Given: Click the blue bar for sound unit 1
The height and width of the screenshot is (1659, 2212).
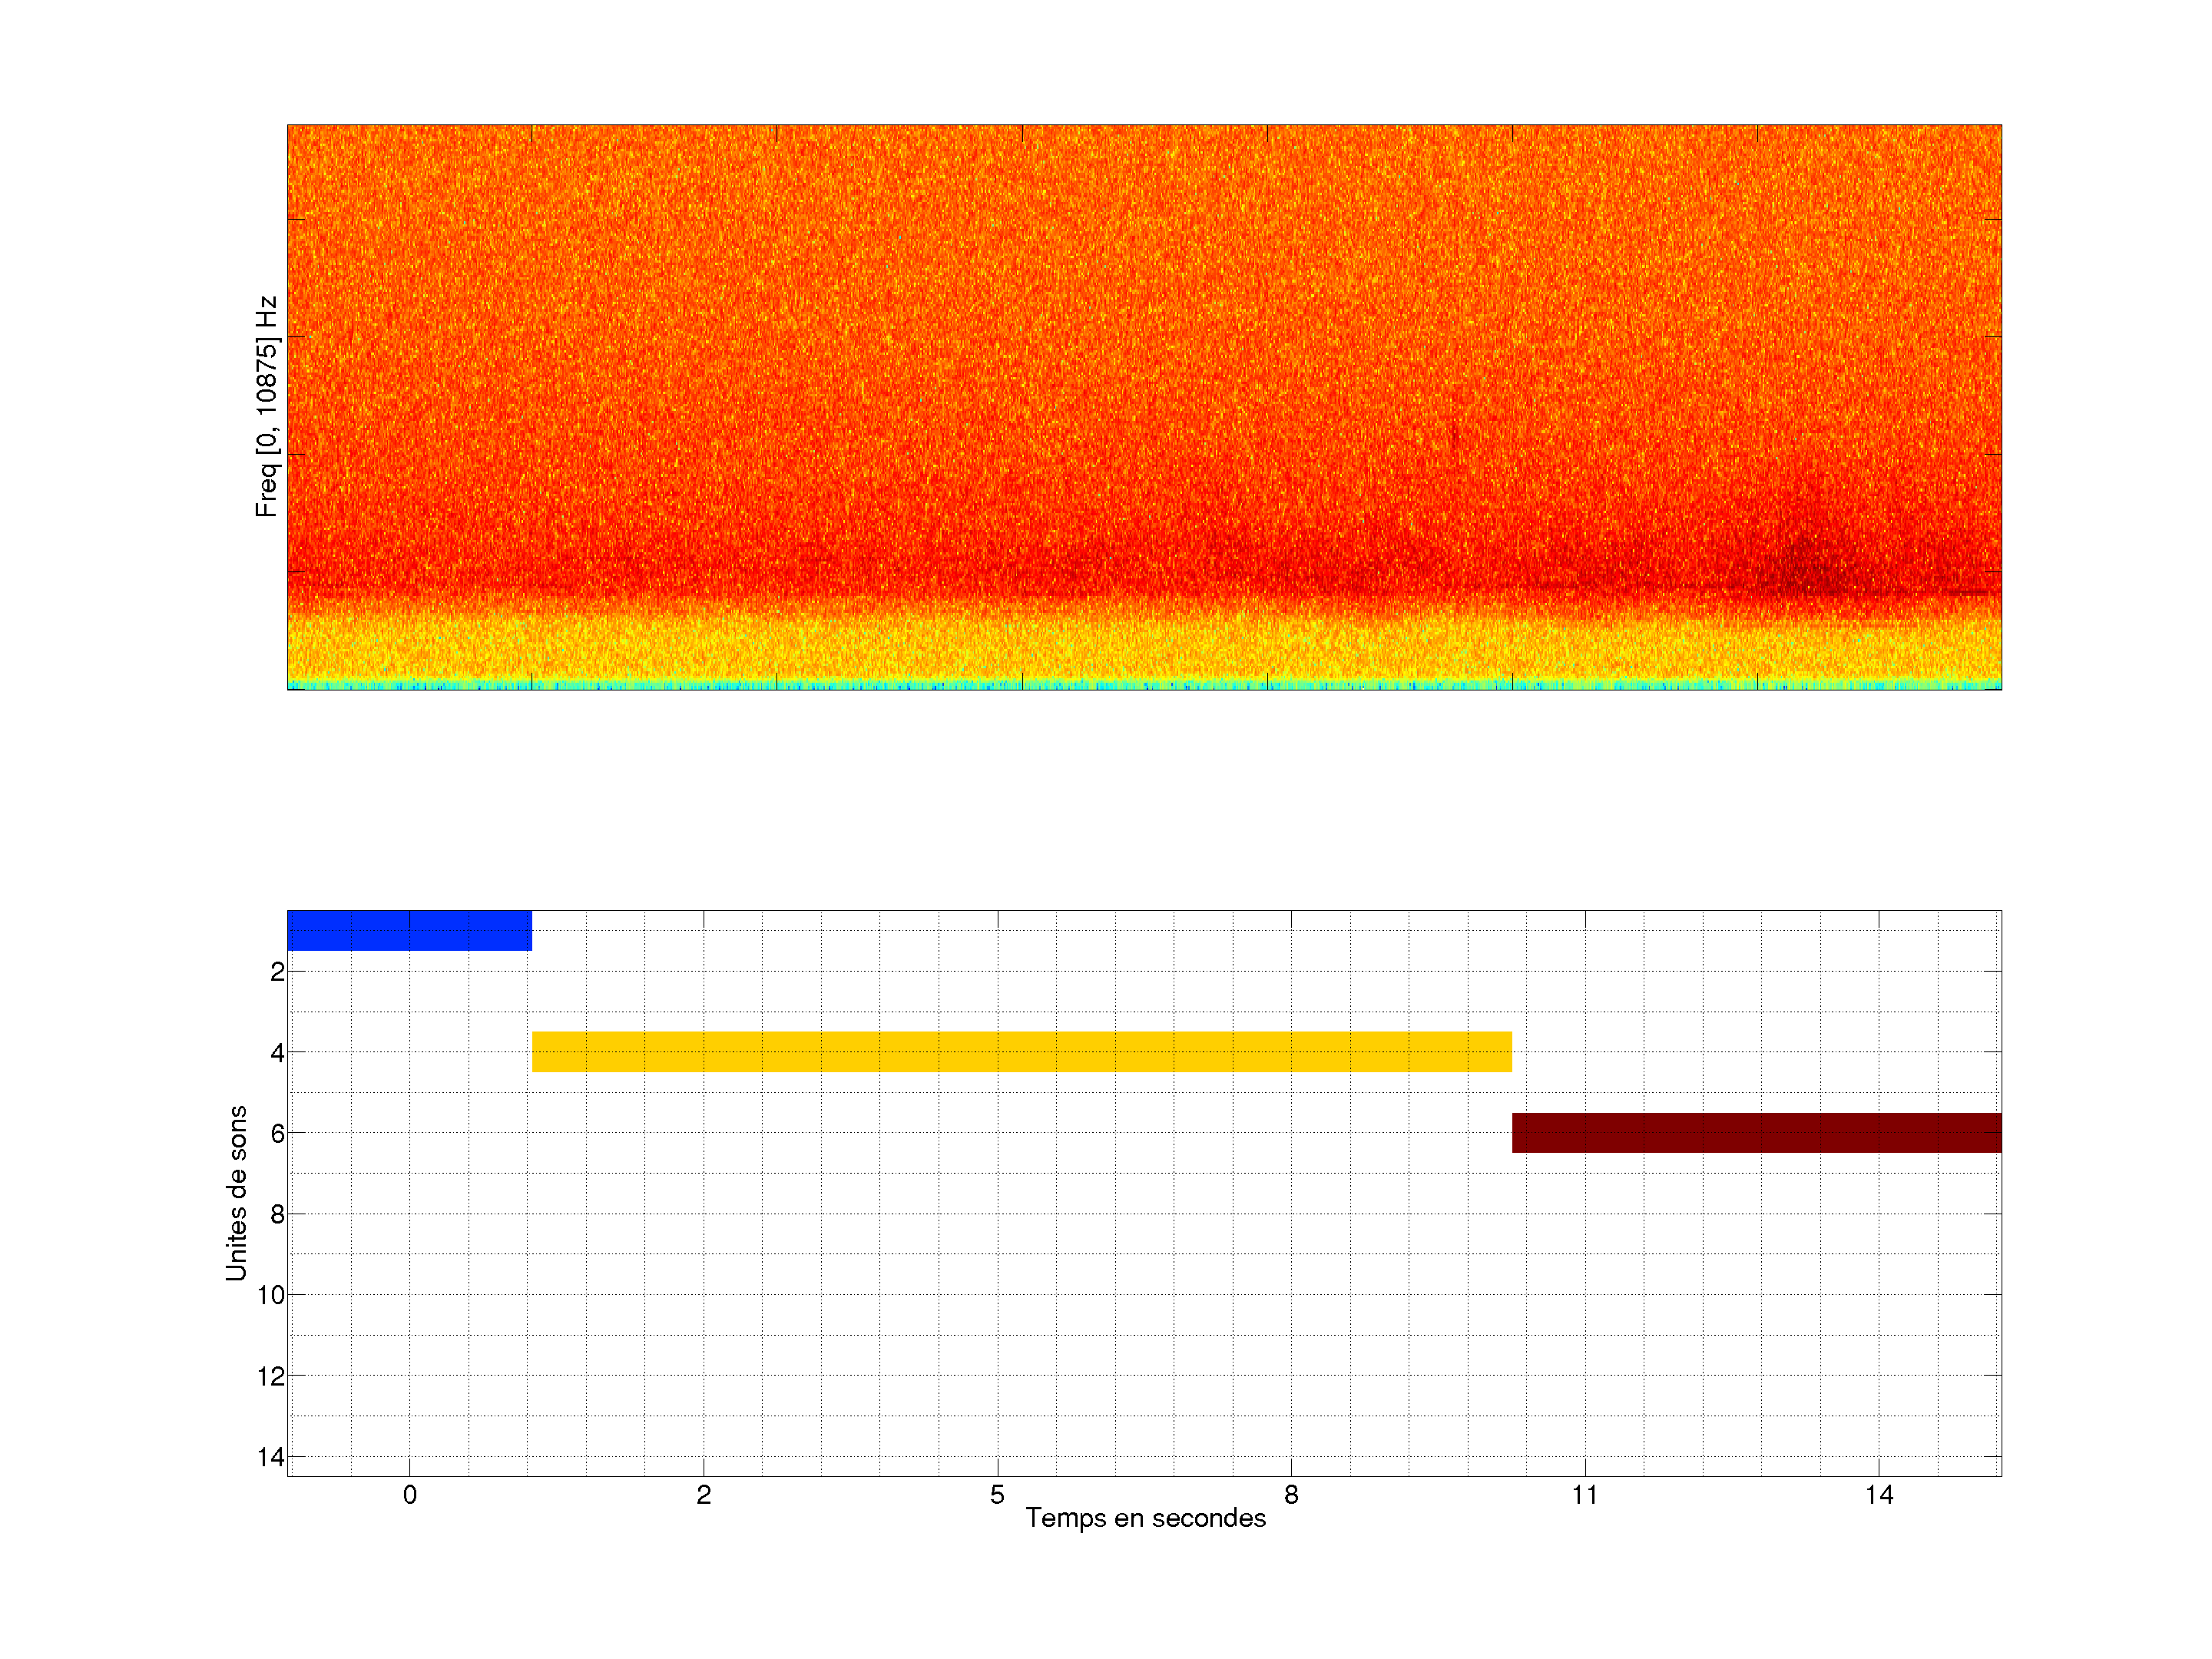Looking at the screenshot, I should click(409, 930).
